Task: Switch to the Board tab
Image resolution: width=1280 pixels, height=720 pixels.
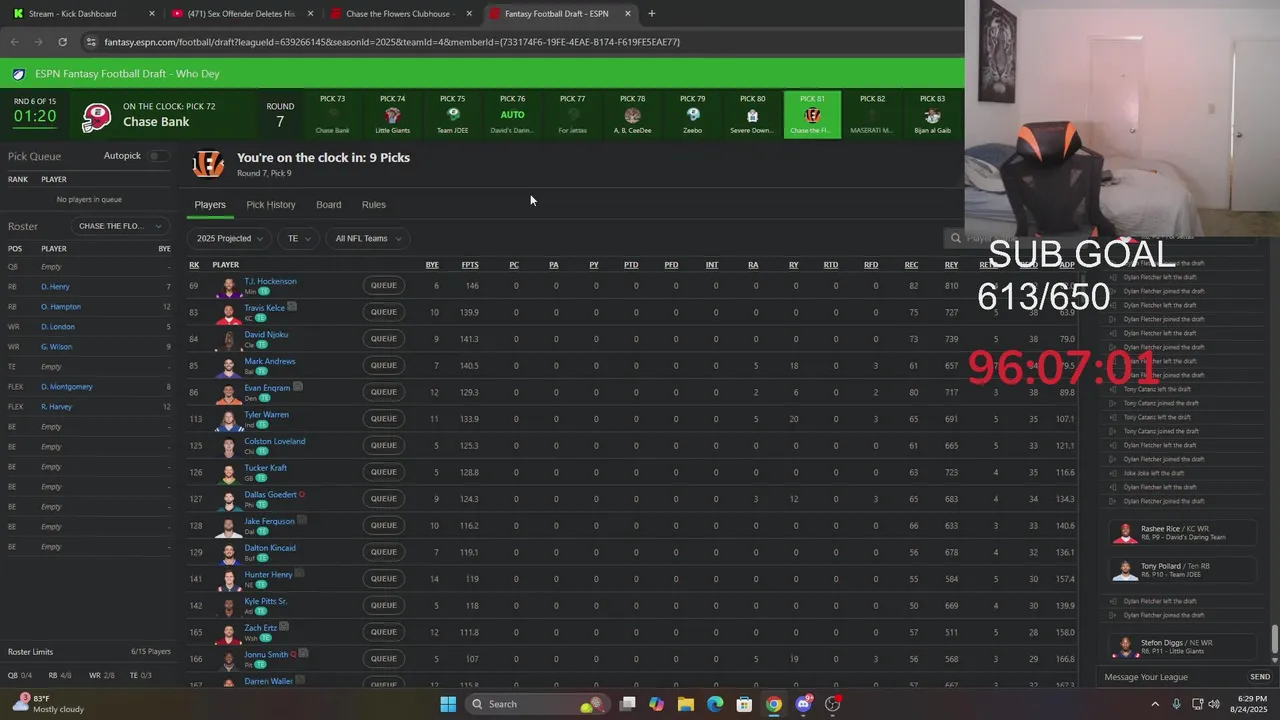Action: point(329,204)
